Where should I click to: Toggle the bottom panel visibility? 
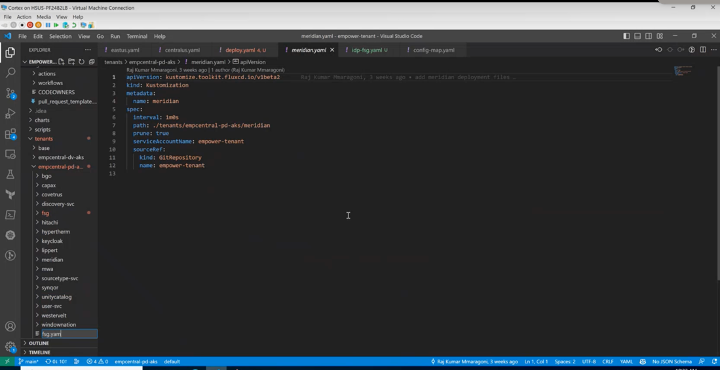637,36
